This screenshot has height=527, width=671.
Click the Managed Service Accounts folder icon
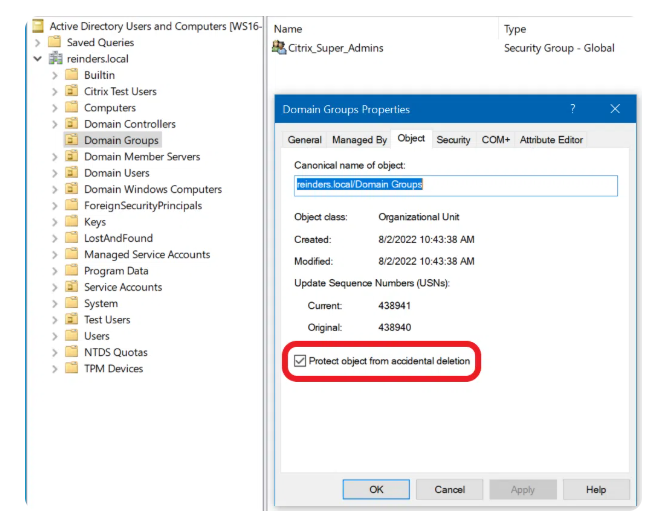pyautogui.click(x=71, y=255)
